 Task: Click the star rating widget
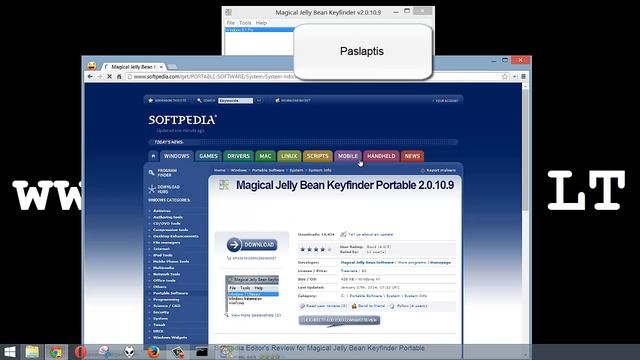tap(316, 249)
